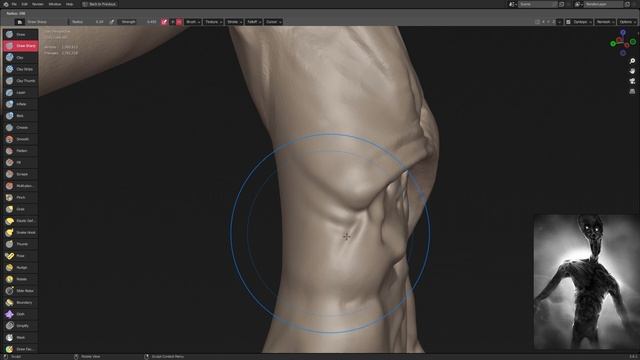The image size is (640, 360).
Task: Click the Back to Previous button
Action: 99,4
